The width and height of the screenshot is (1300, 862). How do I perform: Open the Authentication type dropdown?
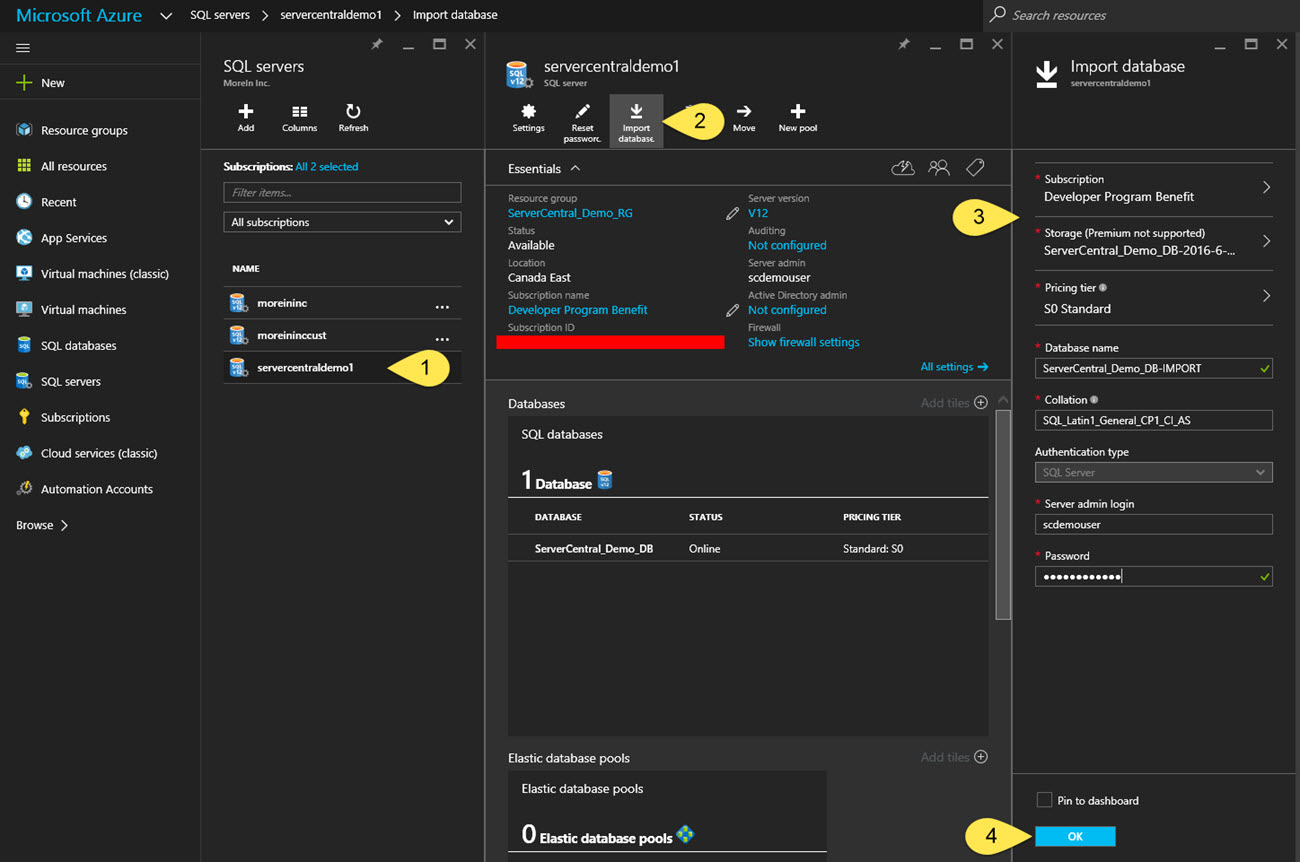point(1153,472)
